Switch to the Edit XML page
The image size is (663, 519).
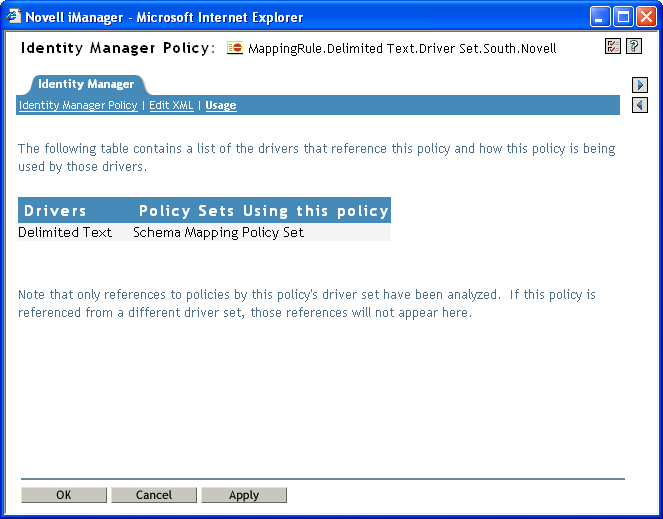pos(171,105)
